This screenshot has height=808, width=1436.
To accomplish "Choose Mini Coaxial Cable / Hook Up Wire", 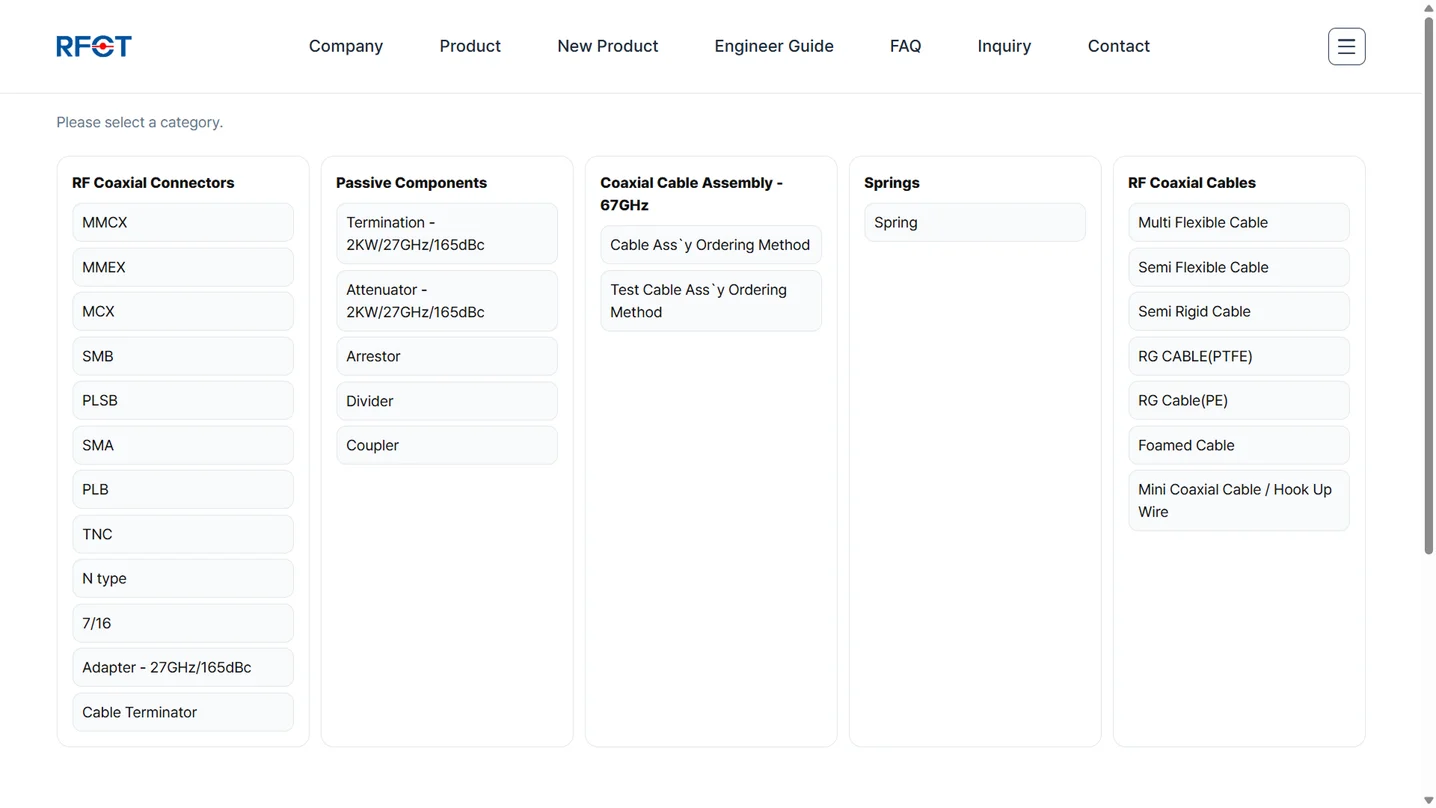I will click(1238, 500).
